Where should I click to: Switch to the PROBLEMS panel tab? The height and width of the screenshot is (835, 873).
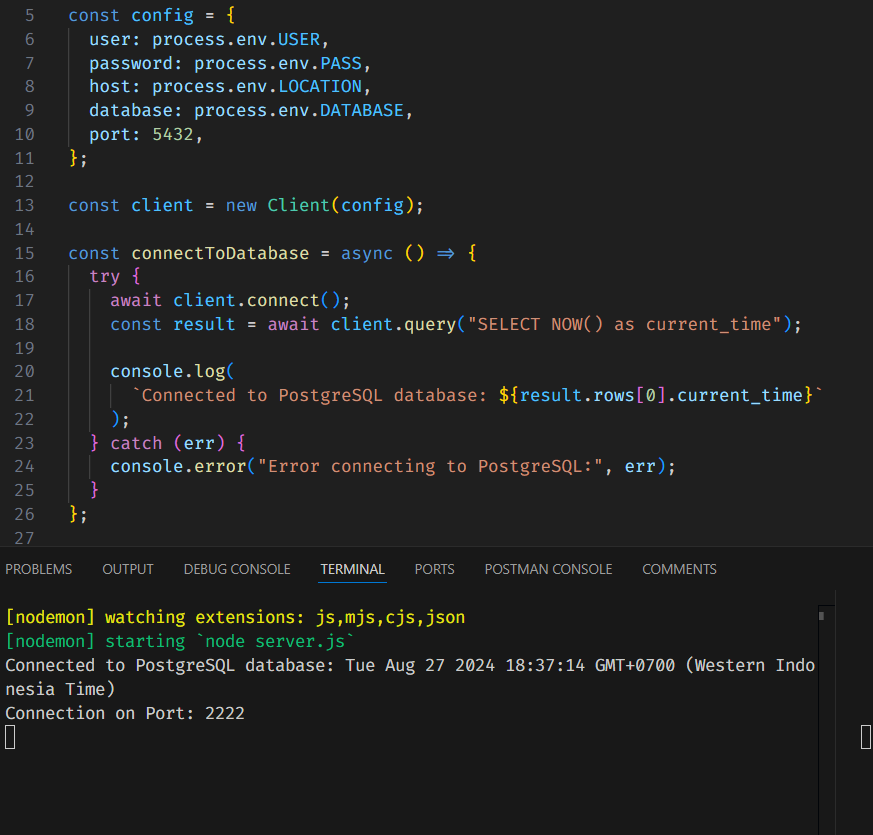point(39,569)
